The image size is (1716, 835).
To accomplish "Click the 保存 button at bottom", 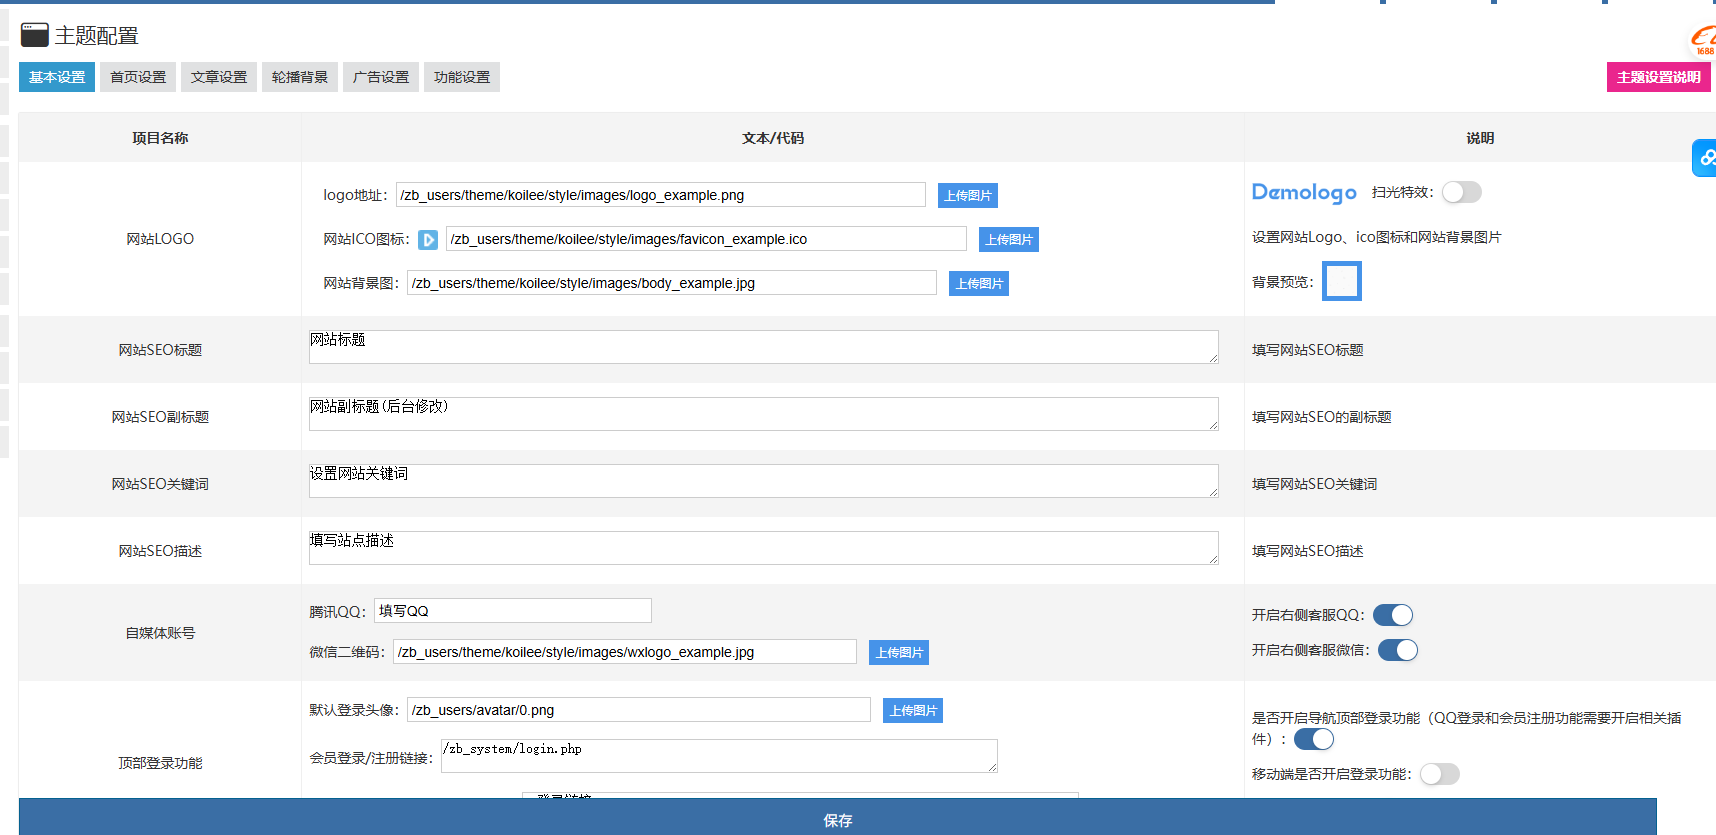I will coord(837,820).
